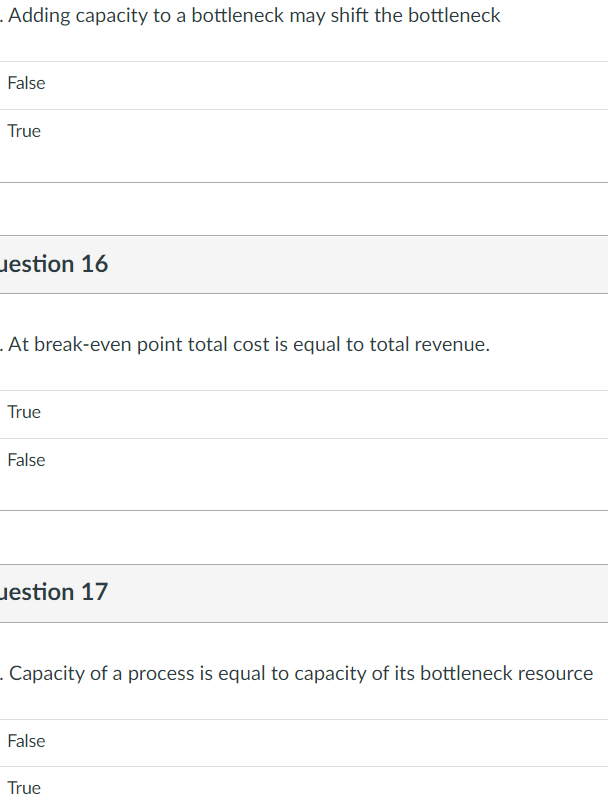Viewport: 608px width, 807px height.
Task: Click the Question 16 header
Action: click(x=56, y=264)
